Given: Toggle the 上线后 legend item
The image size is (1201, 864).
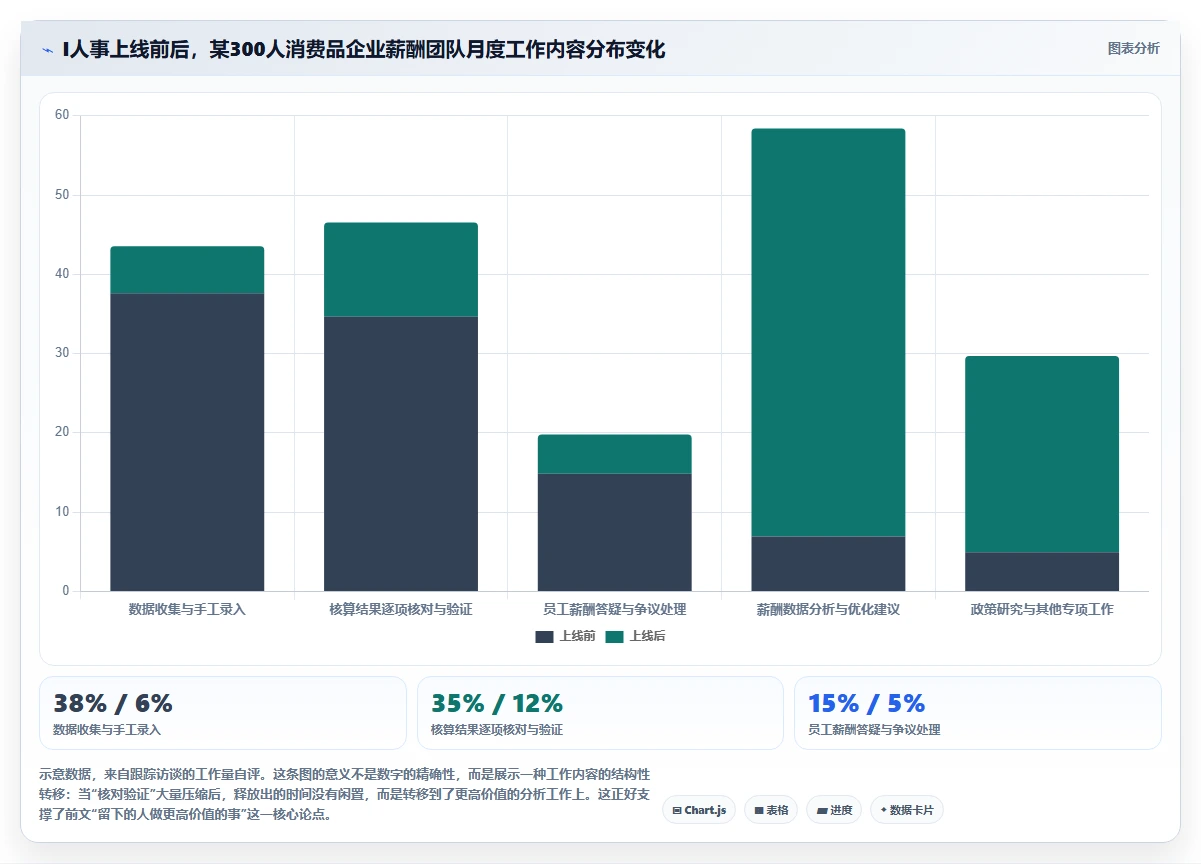Looking at the screenshot, I should pyautogui.click(x=635, y=636).
